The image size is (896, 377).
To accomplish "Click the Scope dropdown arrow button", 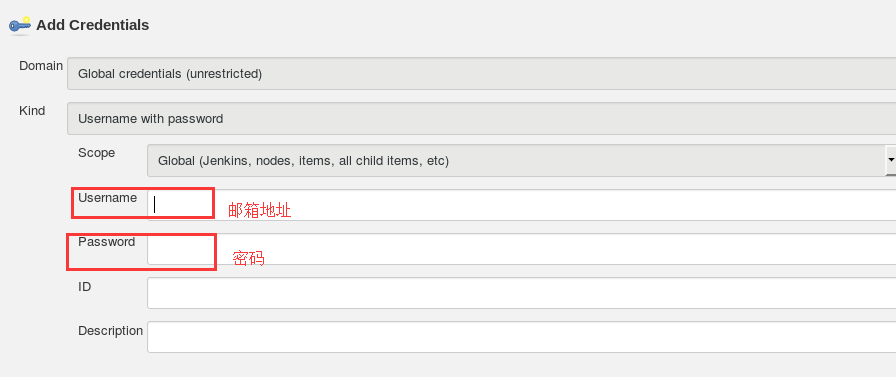I will tap(890, 161).
